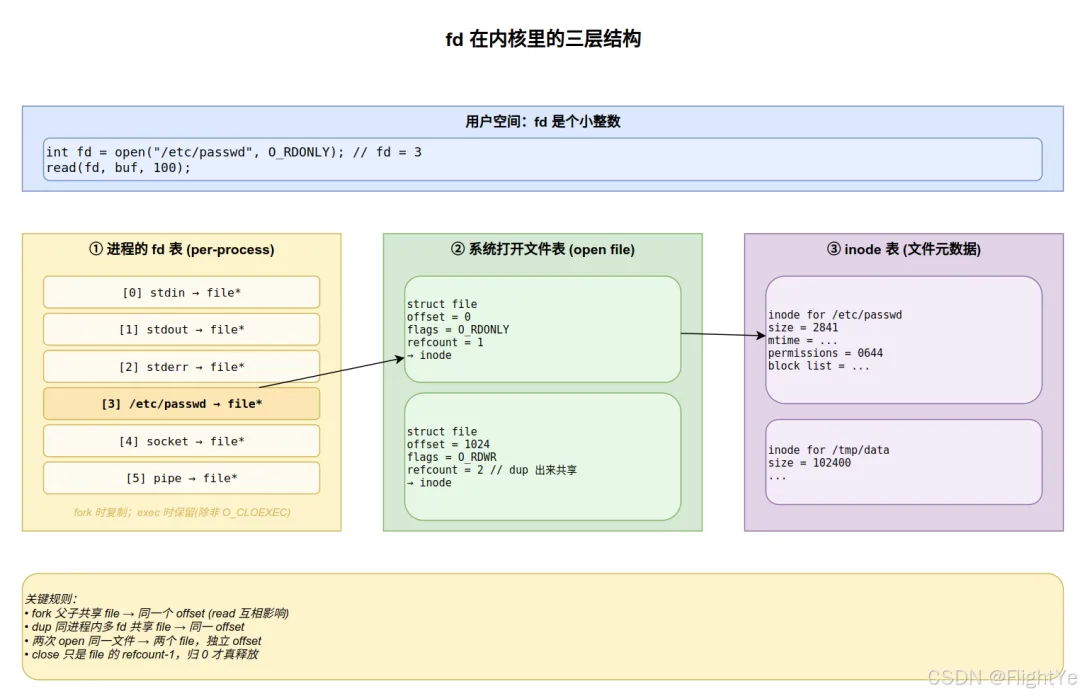
Task: Click the "inode for /tmp/data" line
Action: 829,450
